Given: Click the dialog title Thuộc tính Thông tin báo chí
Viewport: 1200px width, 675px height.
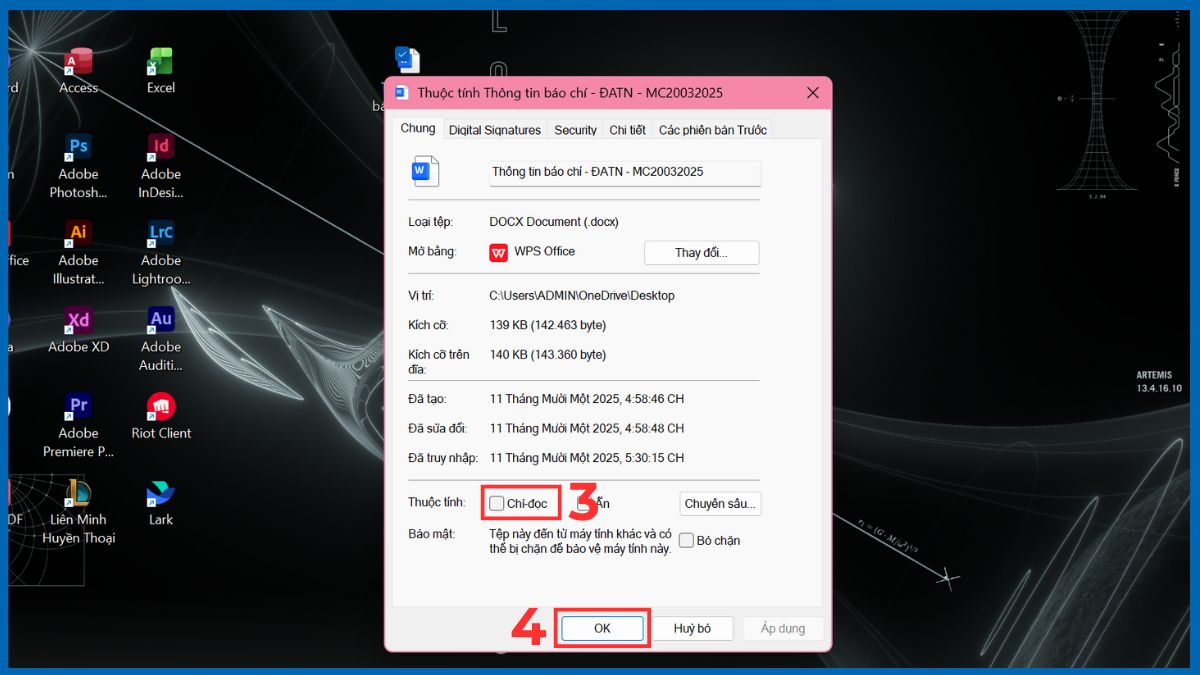Looking at the screenshot, I should pyautogui.click(x=570, y=93).
